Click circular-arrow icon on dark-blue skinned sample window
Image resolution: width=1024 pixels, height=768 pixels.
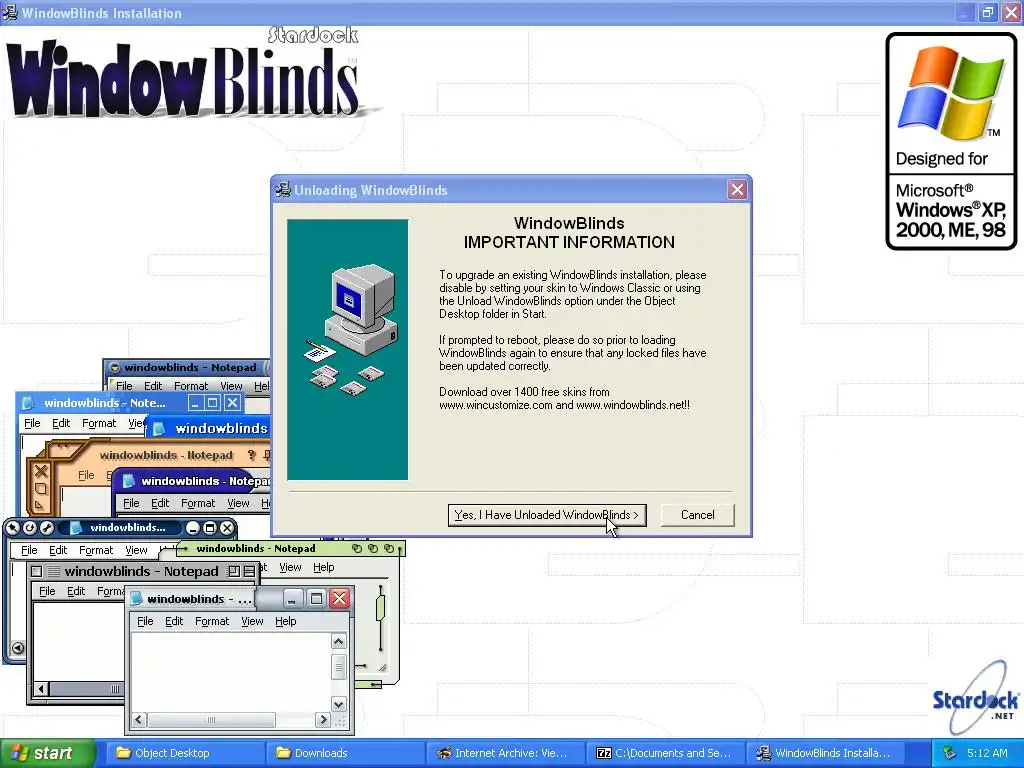pos(29,528)
